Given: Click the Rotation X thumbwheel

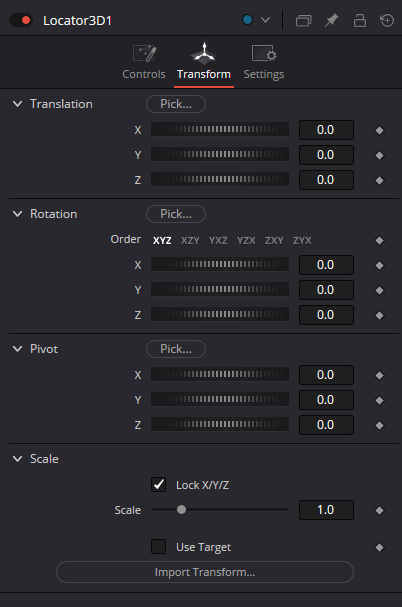Looking at the screenshot, I should pyautogui.click(x=220, y=264).
